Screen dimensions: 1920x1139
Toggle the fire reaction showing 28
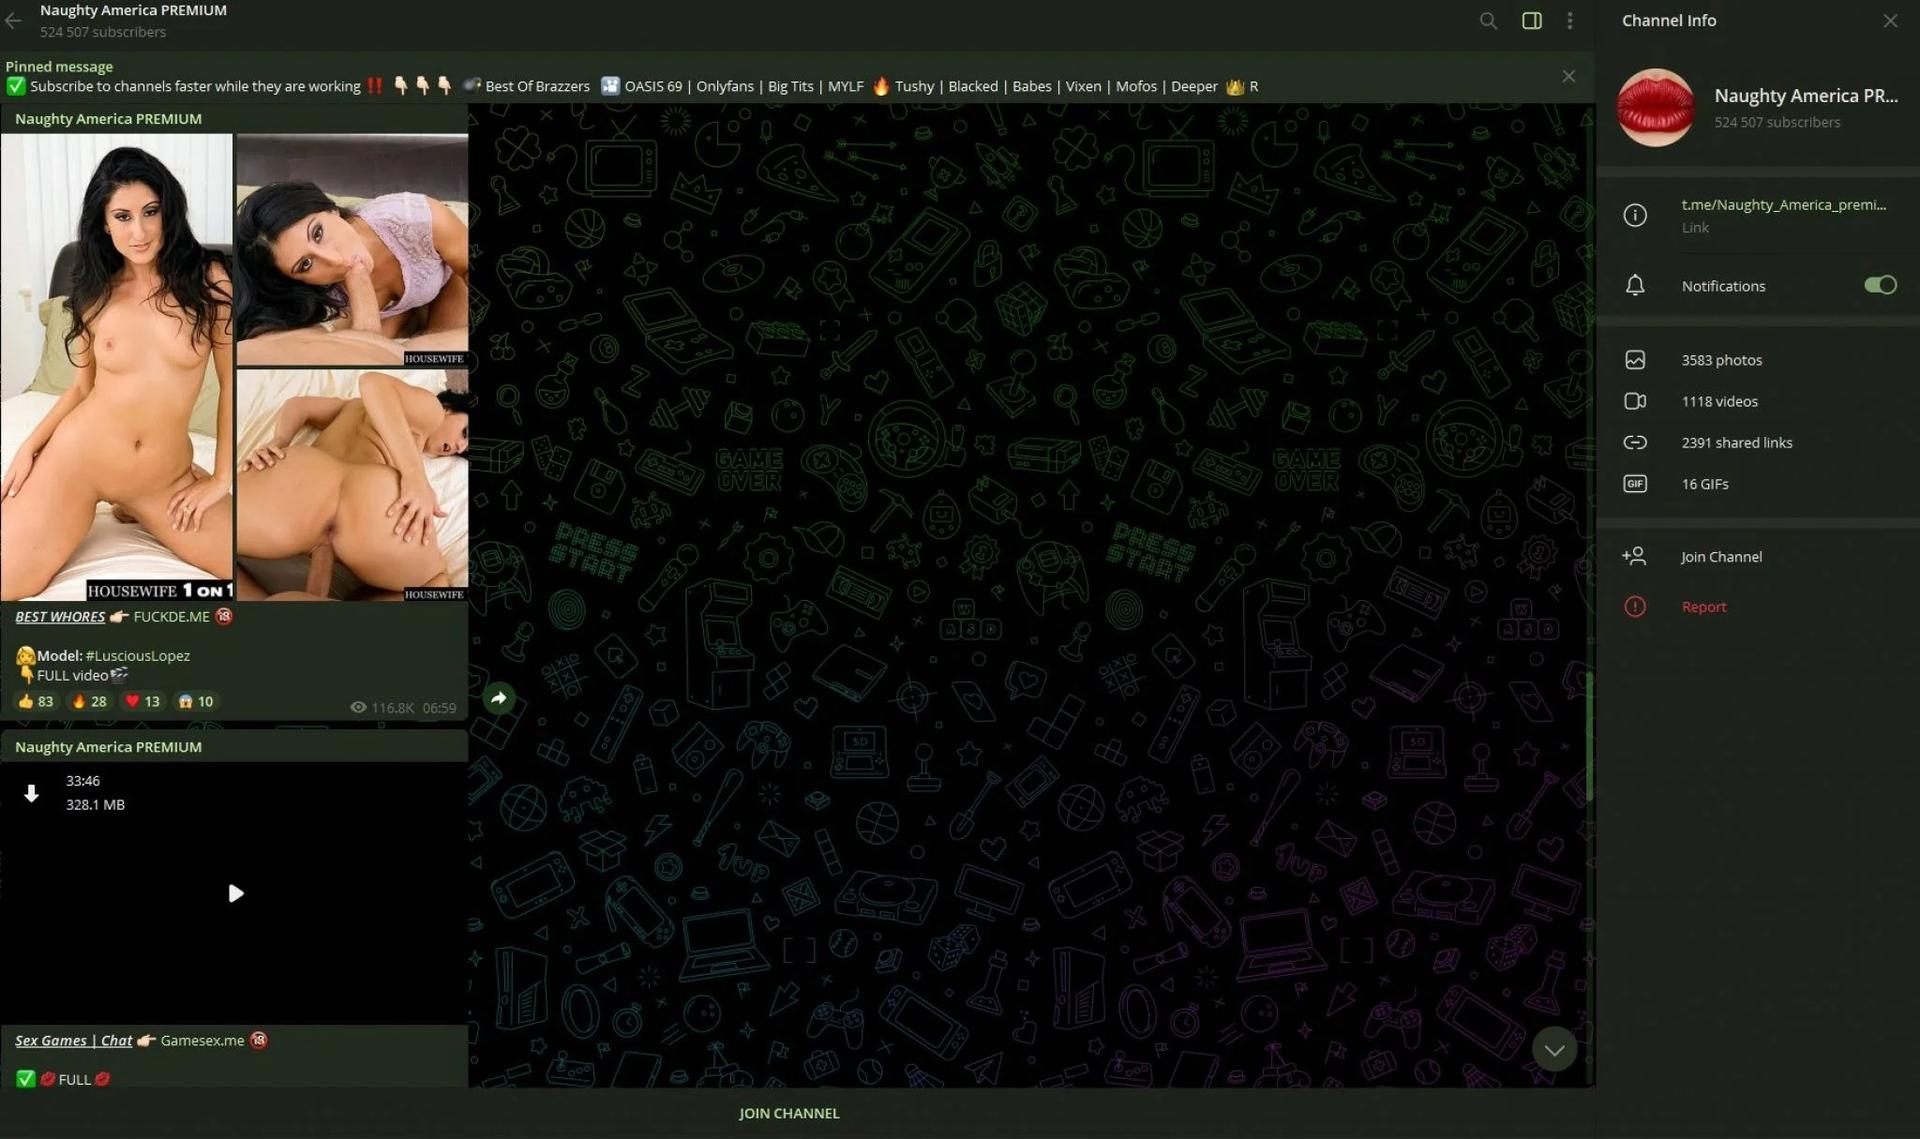(89, 701)
